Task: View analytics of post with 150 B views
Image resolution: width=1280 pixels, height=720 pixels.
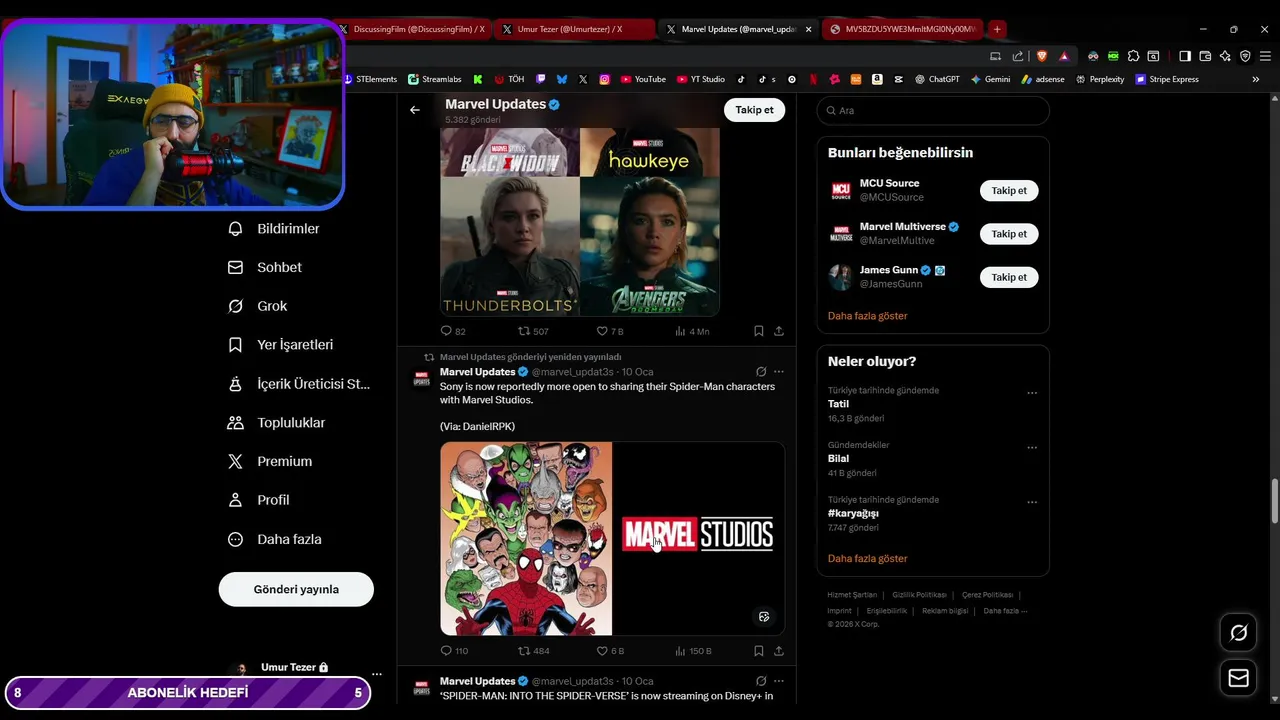Action: click(x=693, y=651)
